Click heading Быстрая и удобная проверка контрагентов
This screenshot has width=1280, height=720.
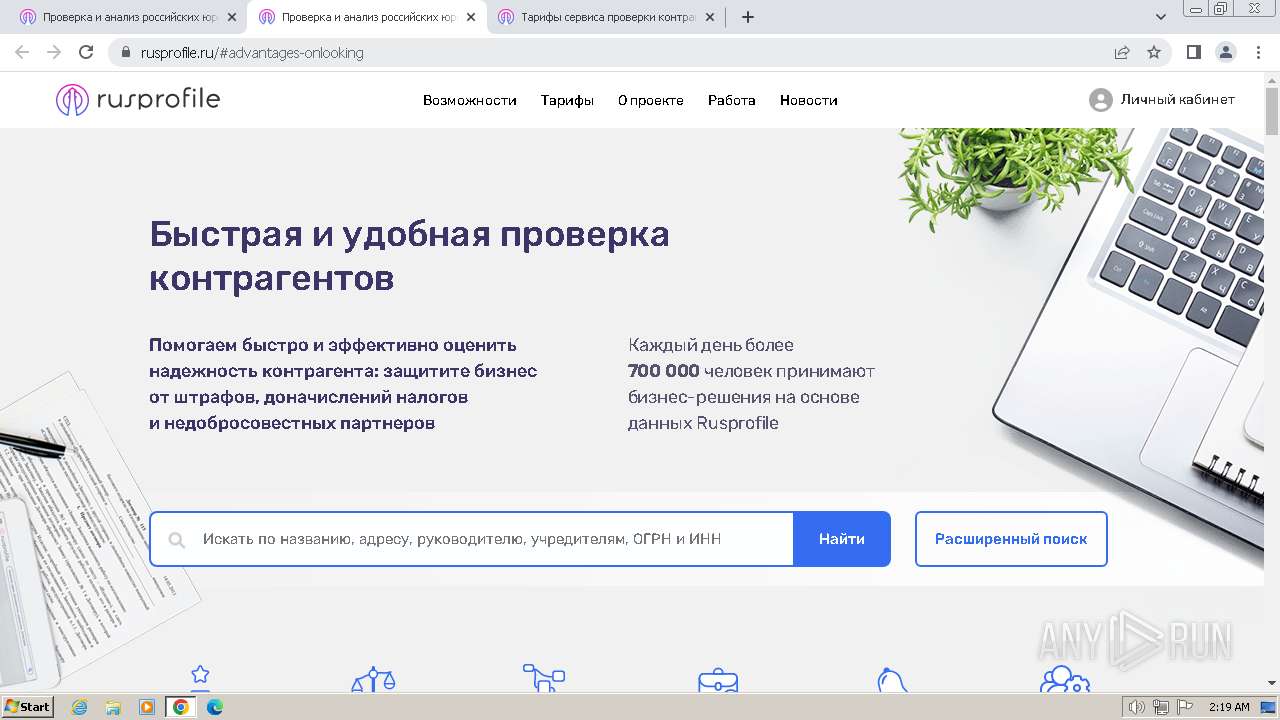[409, 255]
